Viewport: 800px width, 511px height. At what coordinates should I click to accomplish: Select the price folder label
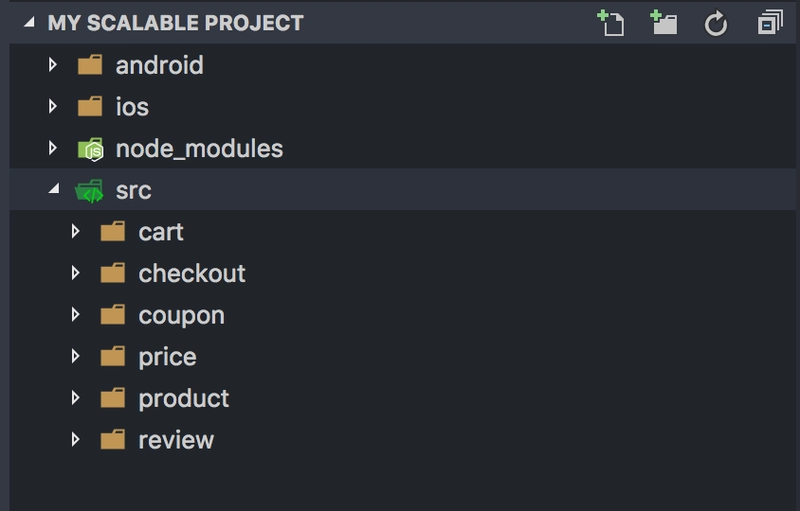(x=167, y=357)
